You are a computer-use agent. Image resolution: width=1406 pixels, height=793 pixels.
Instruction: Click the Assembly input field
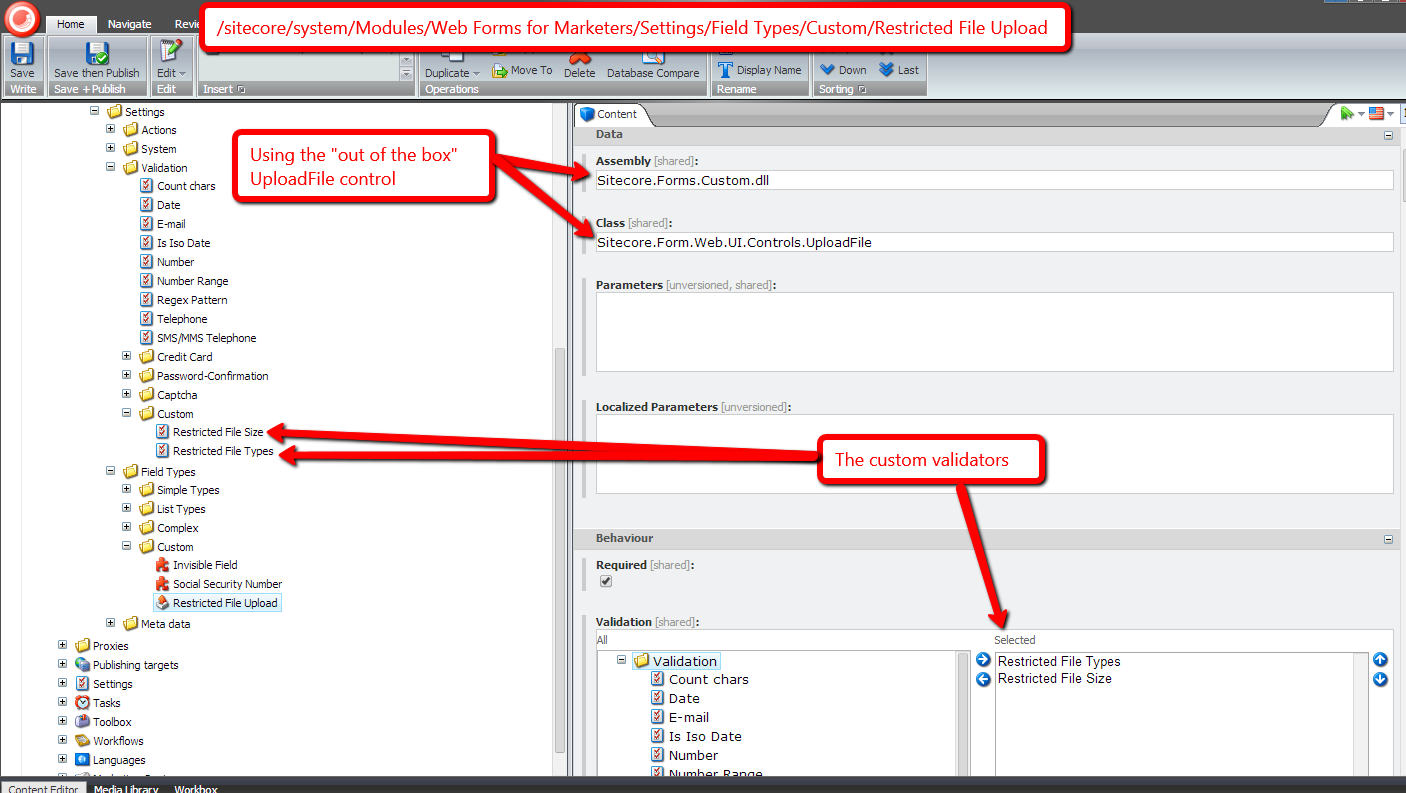click(993, 181)
